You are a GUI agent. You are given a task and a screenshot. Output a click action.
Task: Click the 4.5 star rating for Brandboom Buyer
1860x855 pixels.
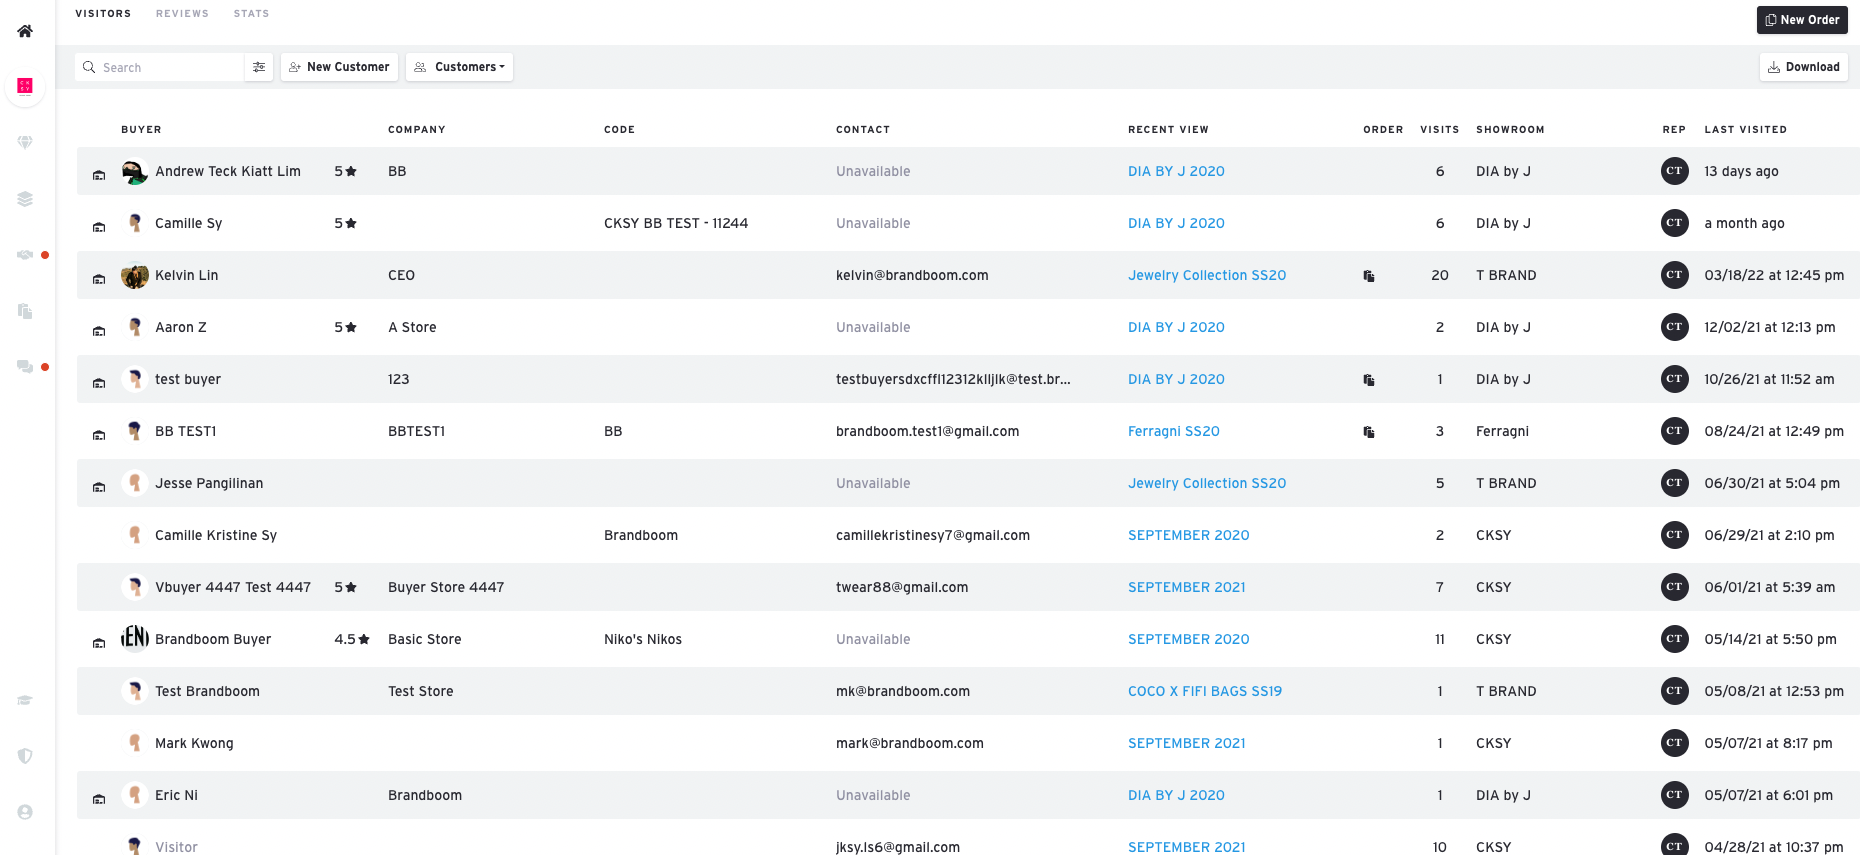pos(352,639)
